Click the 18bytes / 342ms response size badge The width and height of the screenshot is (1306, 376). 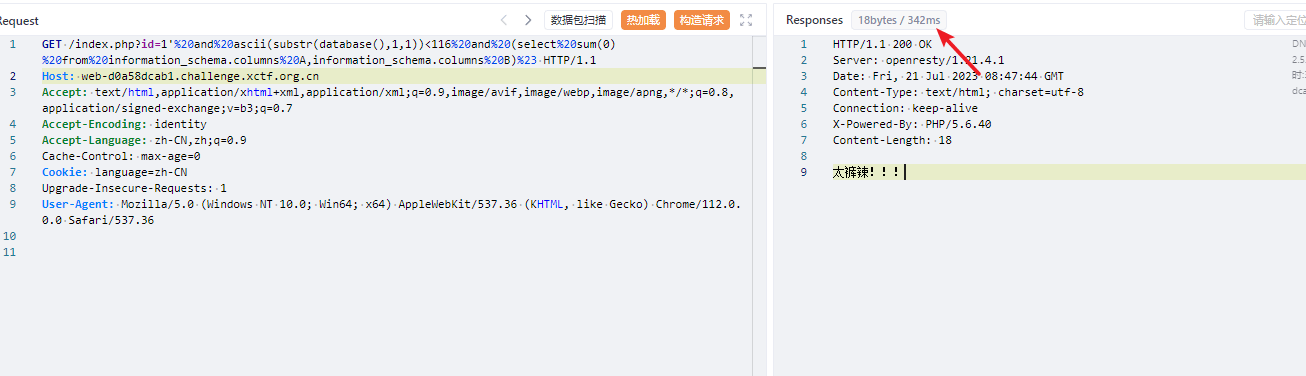(x=899, y=20)
